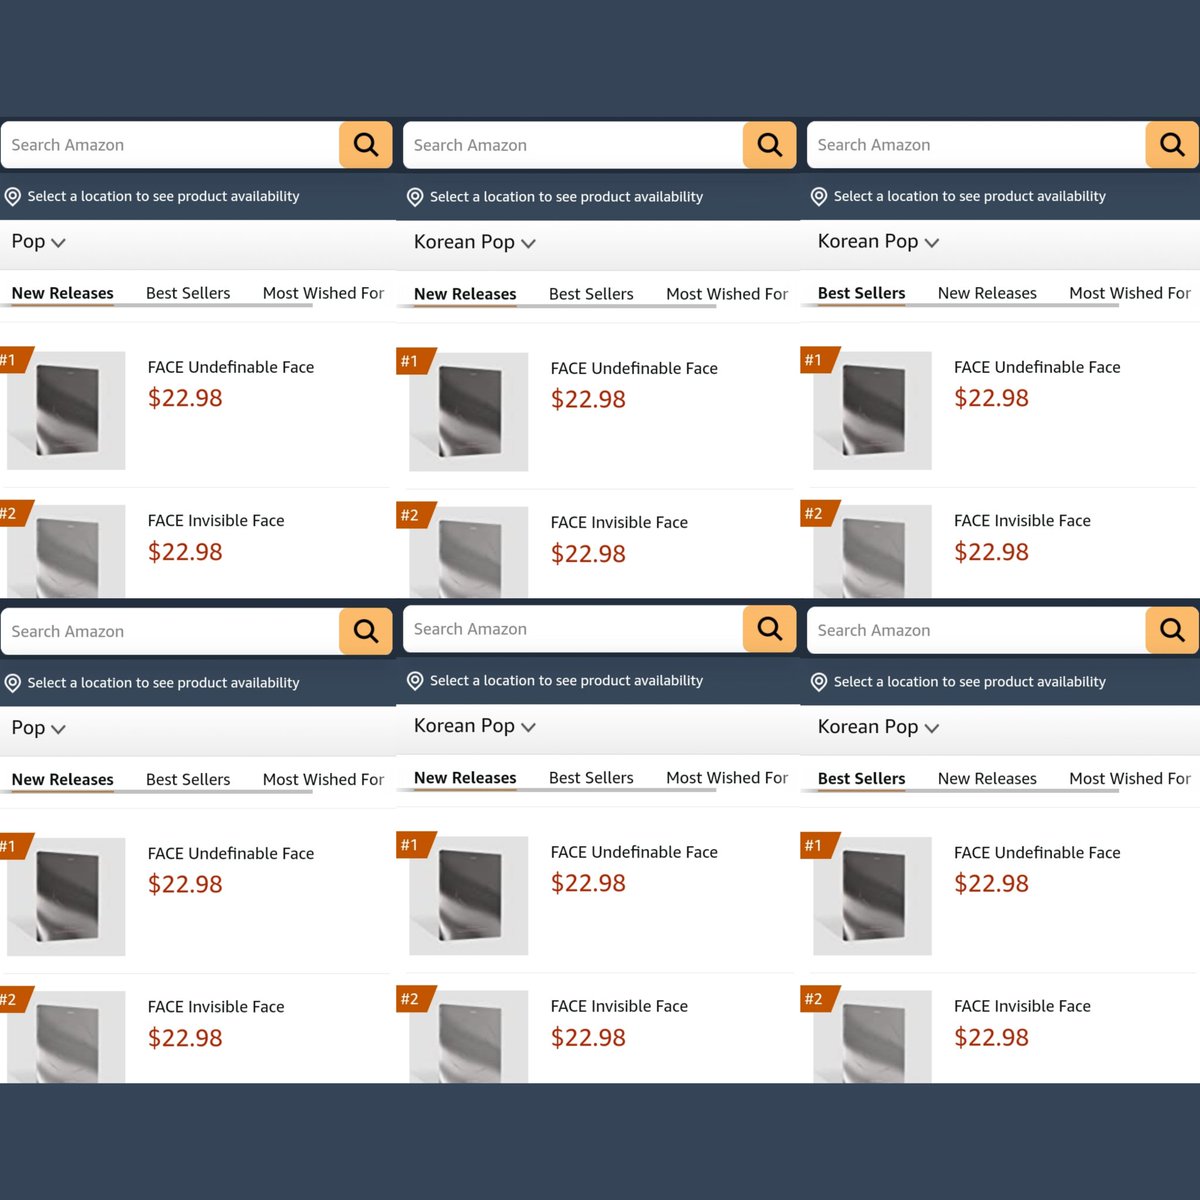Focus Search Amazon field in upper Korean Pop Best Sellers panel

pyautogui.click(x=977, y=145)
